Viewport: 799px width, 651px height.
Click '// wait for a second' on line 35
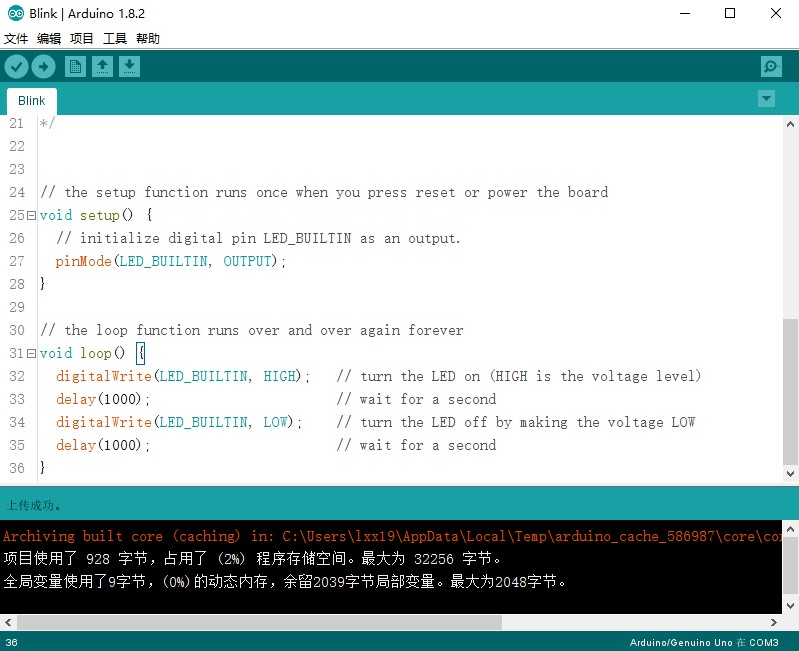[x=416, y=445]
